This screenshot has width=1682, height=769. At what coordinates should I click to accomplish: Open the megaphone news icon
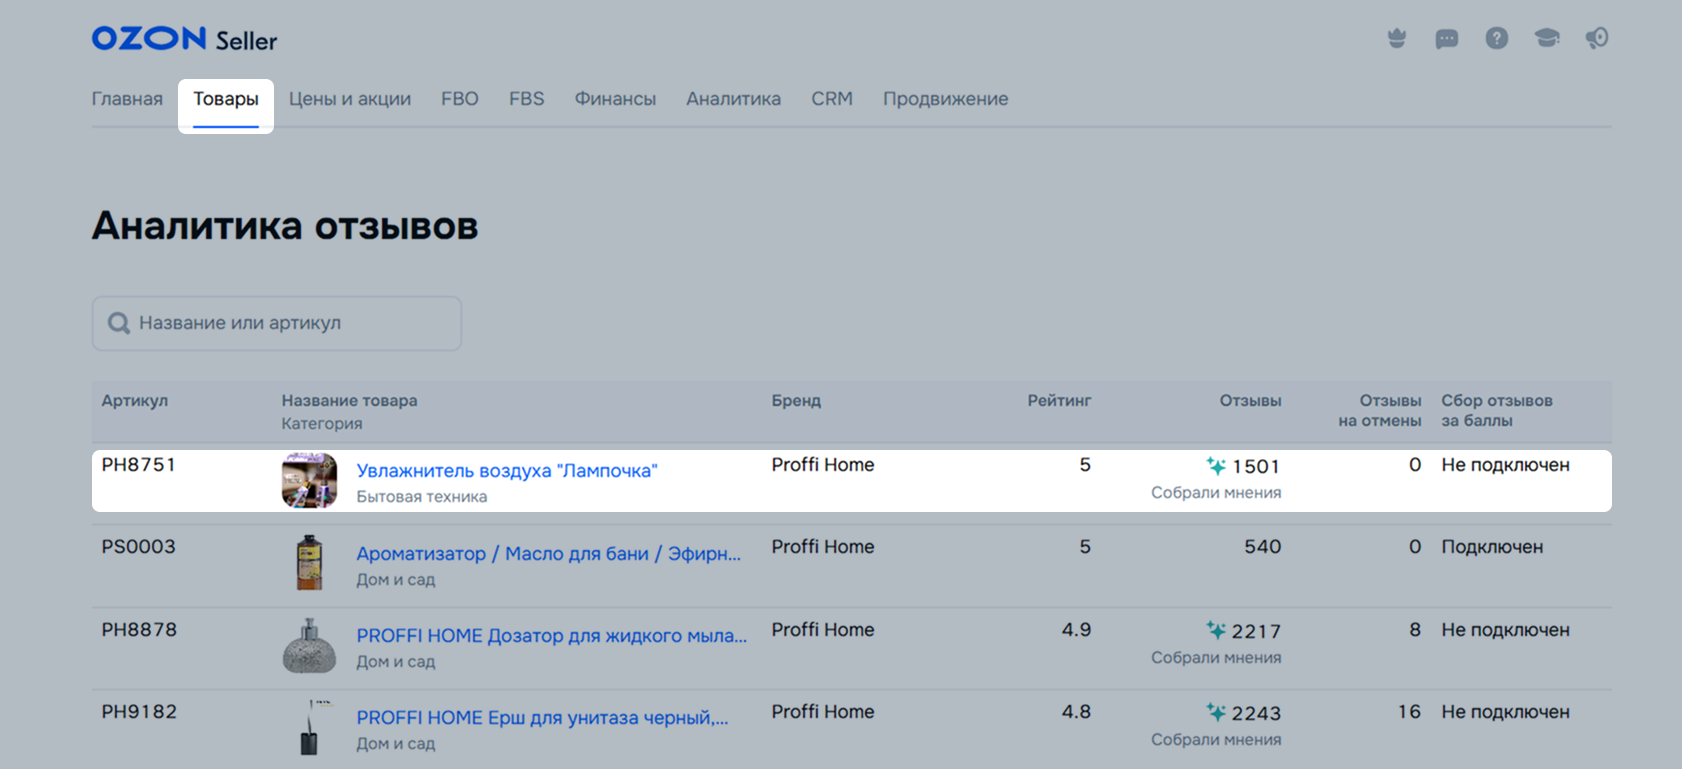[x=1597, y=38]
